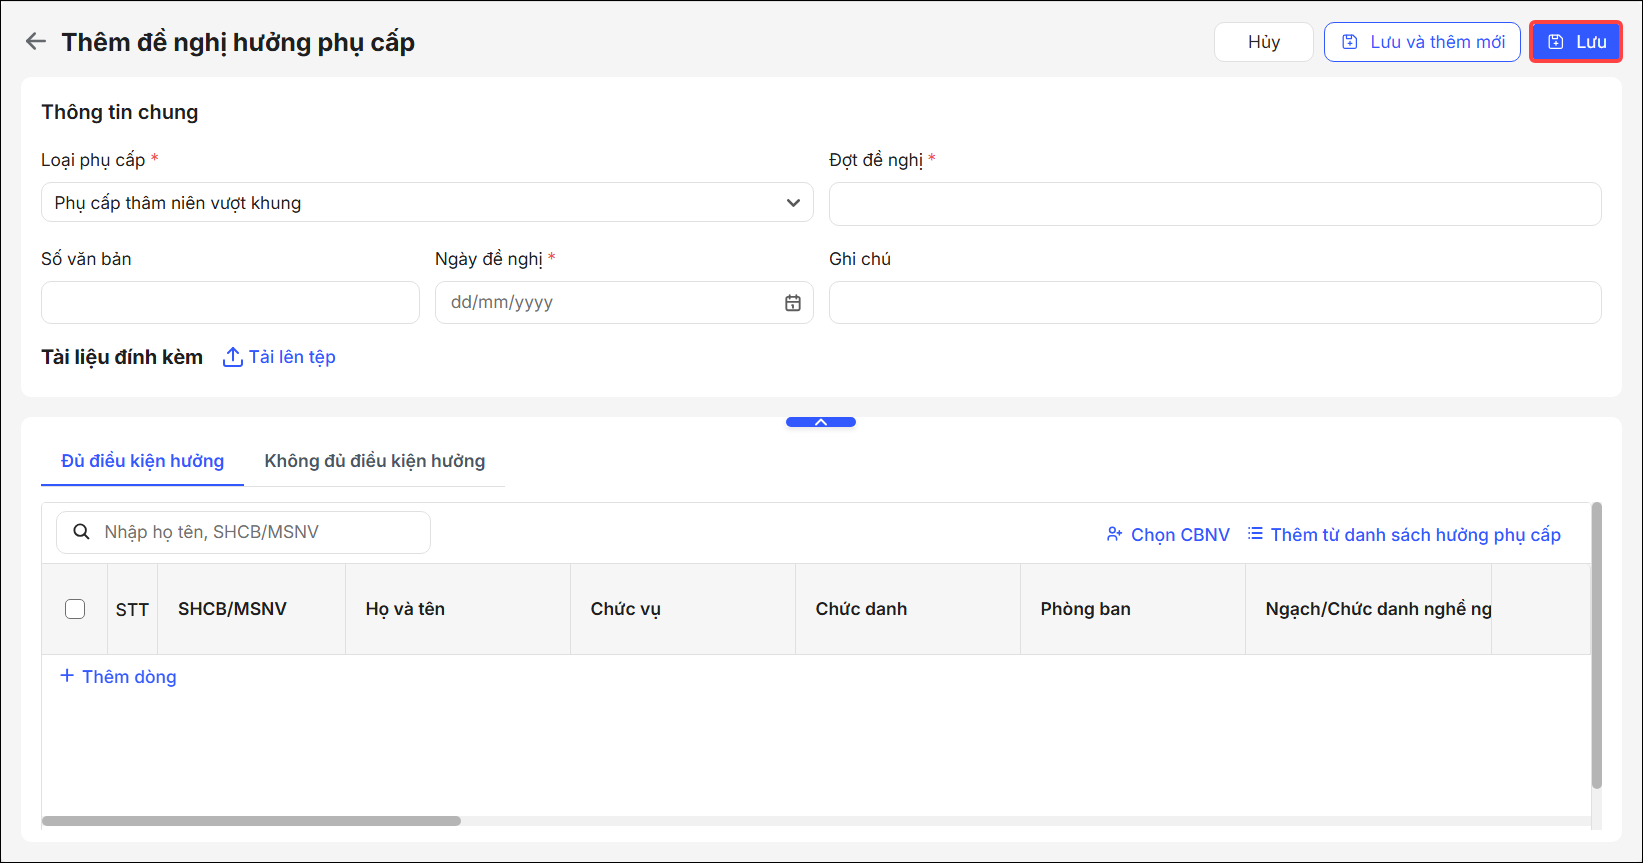
Task: Click the STT column header
Action: tap(132, 609)
